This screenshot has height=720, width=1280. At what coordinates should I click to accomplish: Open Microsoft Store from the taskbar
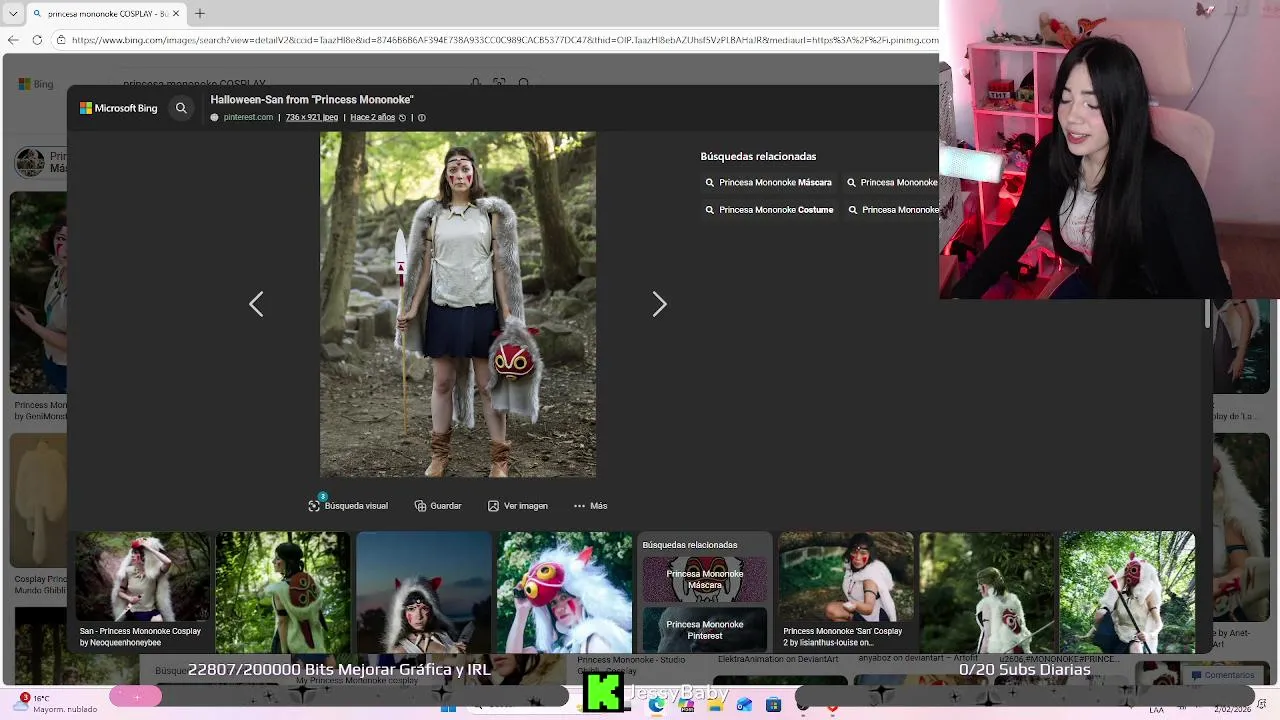(x=773, y=705)
